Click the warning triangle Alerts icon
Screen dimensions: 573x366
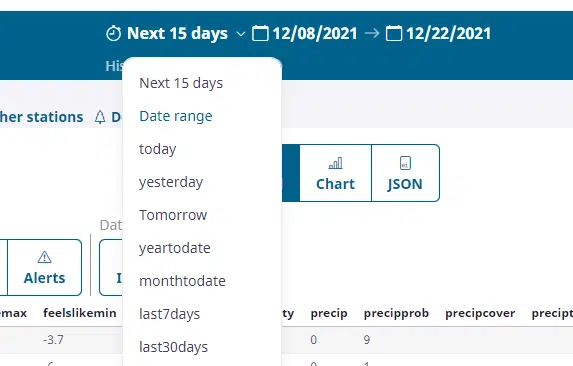tap(45, 257)
